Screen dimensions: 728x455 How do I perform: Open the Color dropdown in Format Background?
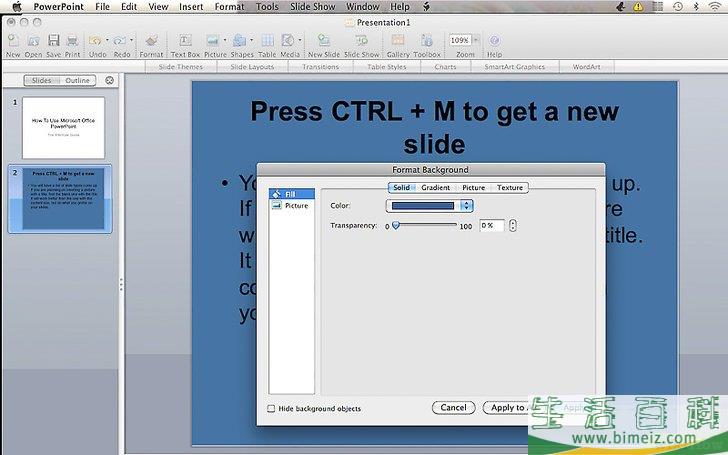pyautogui.click(x=466, y=206)
